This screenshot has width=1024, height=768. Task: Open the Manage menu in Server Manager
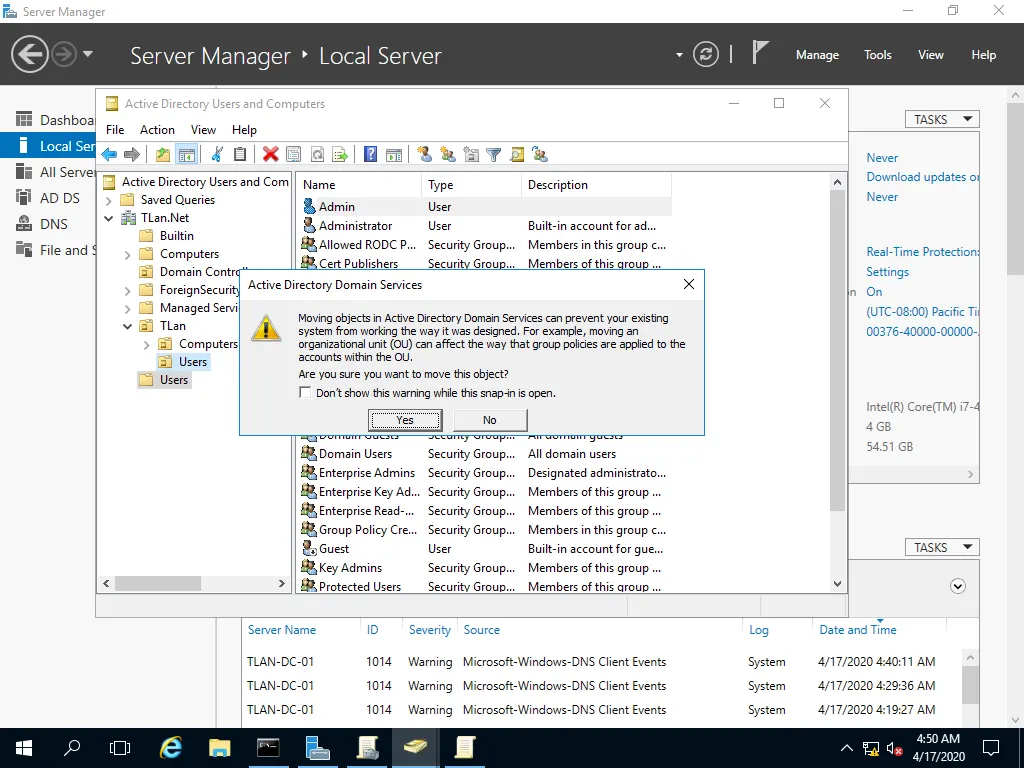817,55
